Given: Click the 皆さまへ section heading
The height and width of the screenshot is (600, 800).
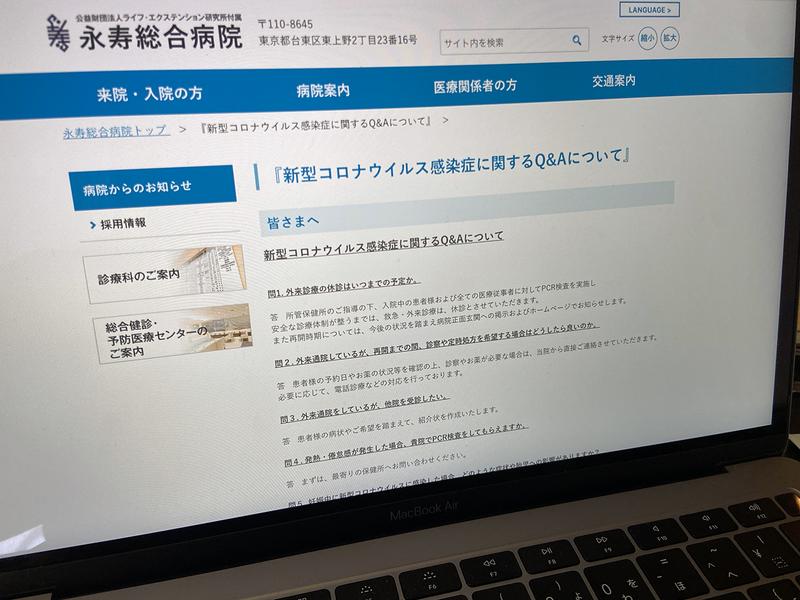Looking at the screenshot, I should pyautogui.click(x=293, y=222).
